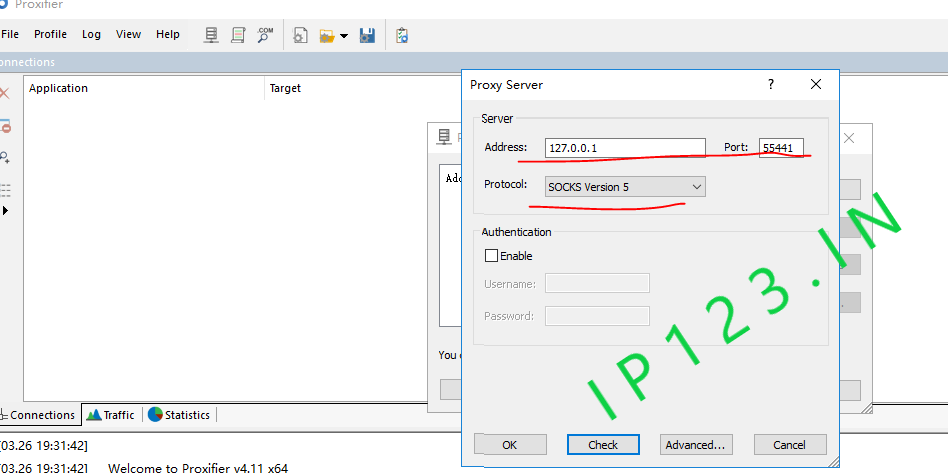This screenshot has width=948, height=473.
Task: Click the Welcome to Proxifier log line
Action: 198,468
